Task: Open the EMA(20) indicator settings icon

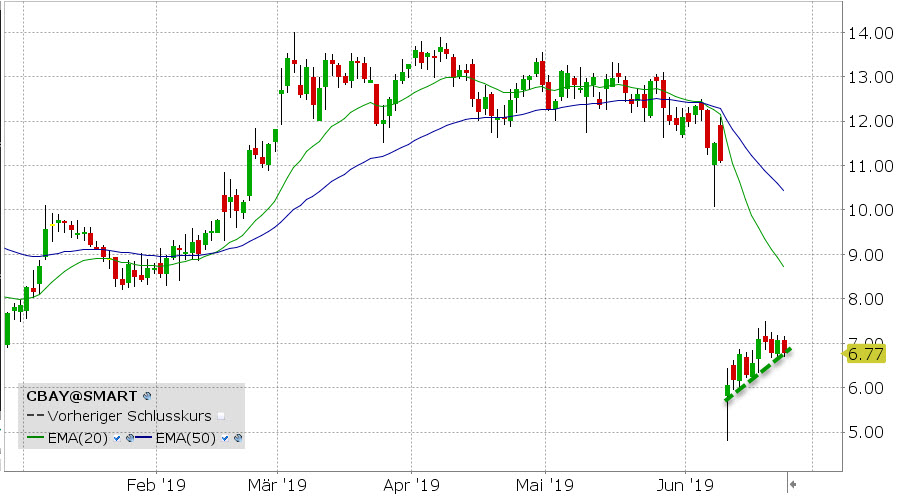Action: (130, 438)
